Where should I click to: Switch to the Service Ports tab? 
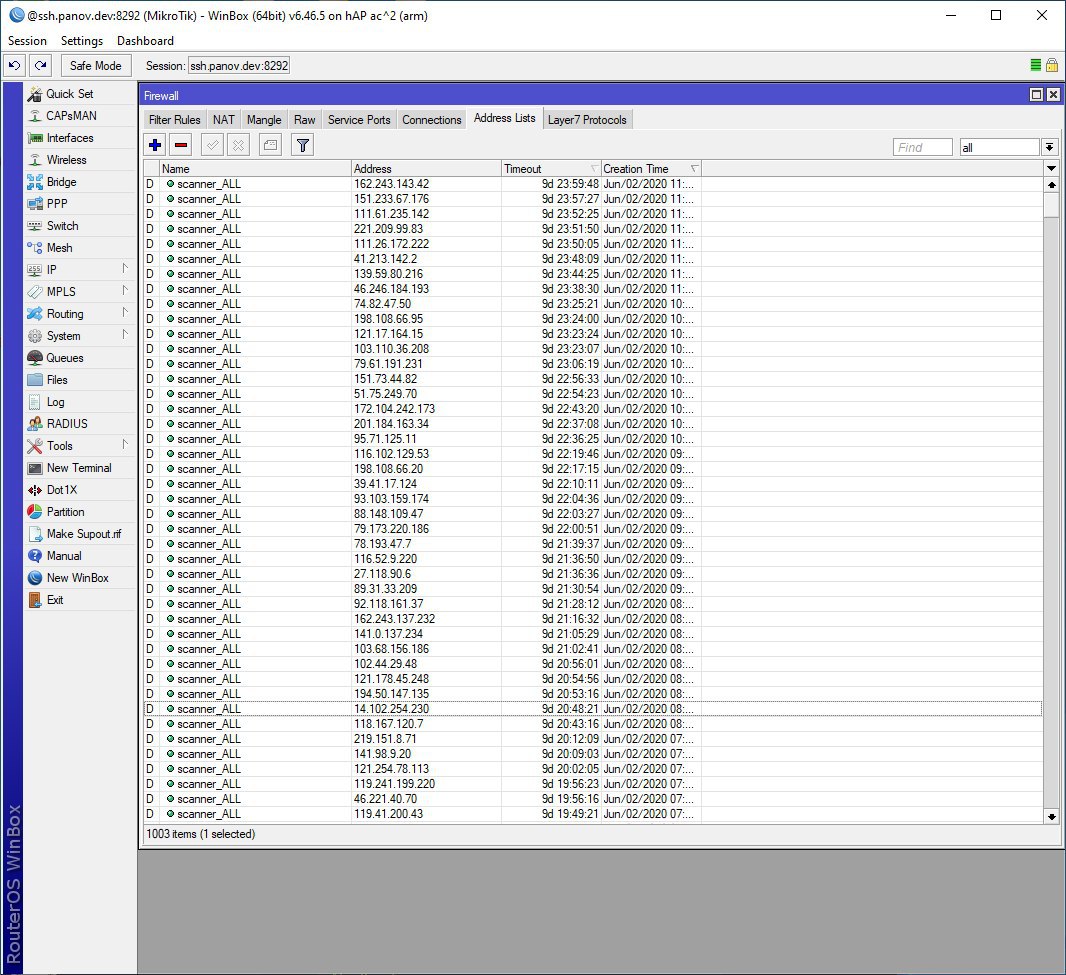(359, 120)
